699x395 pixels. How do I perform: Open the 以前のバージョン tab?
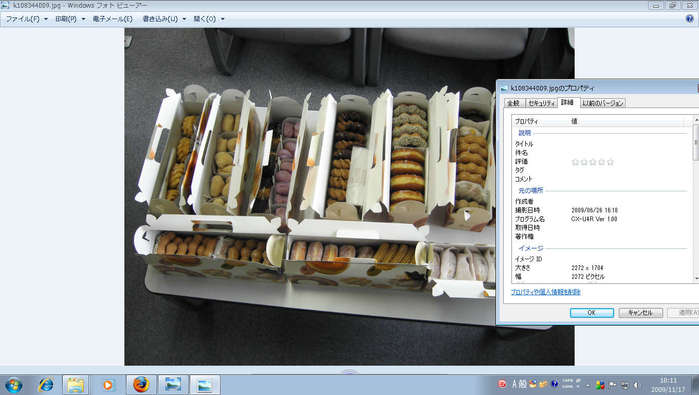[603, 103]
